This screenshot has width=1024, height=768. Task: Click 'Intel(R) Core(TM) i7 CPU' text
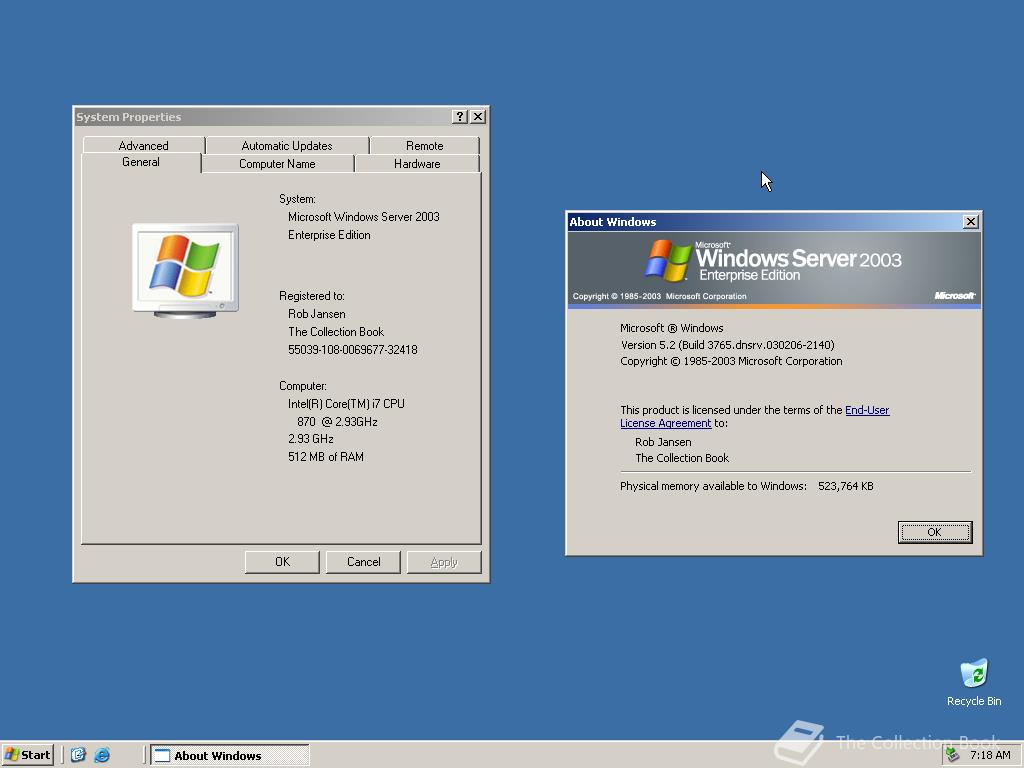point(346,404)
